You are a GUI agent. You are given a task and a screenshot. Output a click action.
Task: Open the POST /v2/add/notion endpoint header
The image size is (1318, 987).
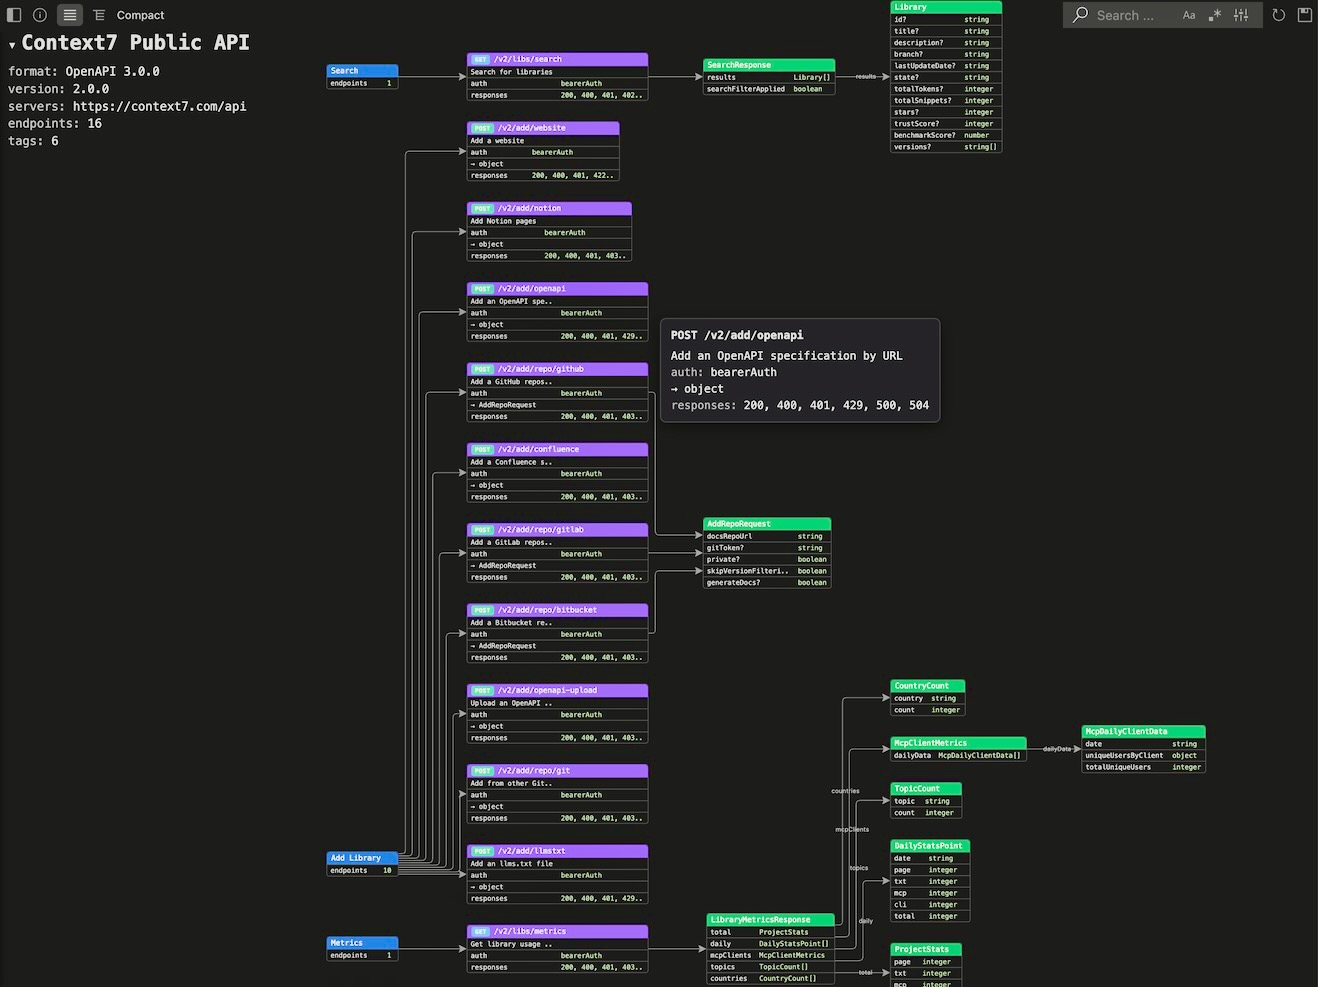click(549, 208)
